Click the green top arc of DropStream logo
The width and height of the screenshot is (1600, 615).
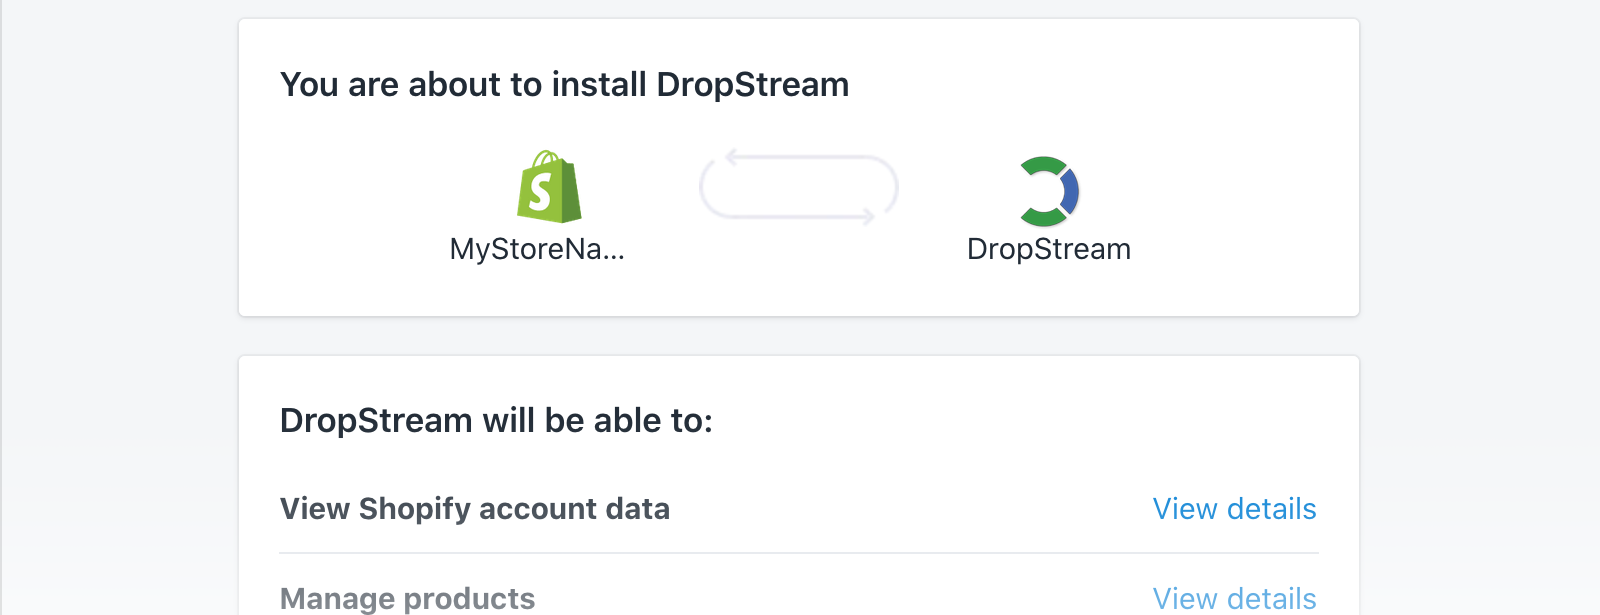[1044, 165]
